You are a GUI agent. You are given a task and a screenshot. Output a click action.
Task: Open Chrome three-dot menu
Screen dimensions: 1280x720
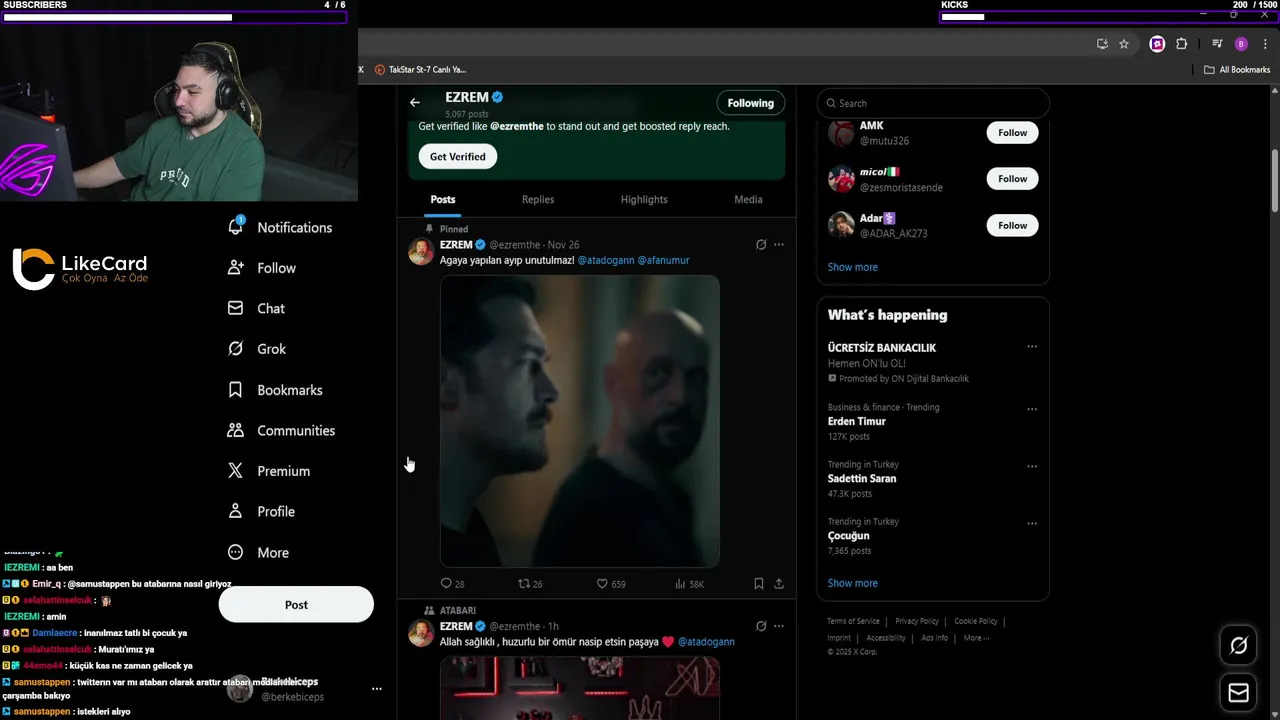[1265, 44]
